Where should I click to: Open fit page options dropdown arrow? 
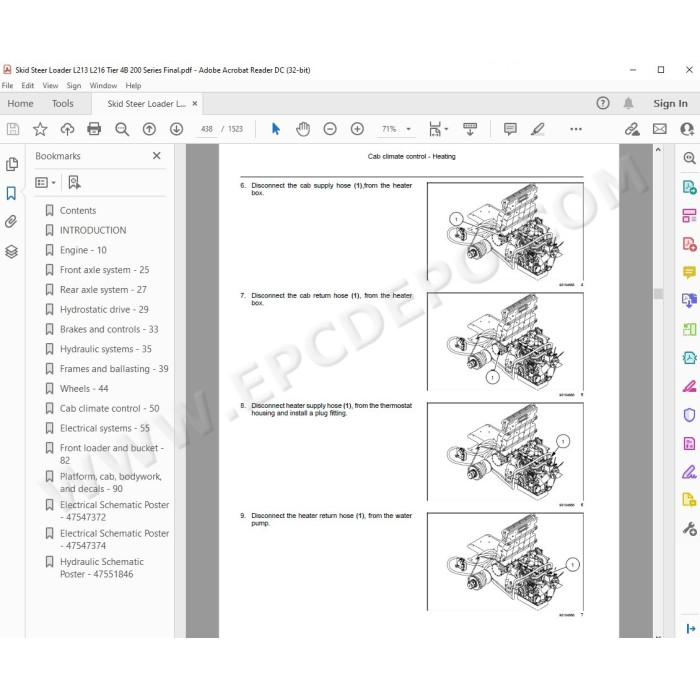(x=446, y=129)
